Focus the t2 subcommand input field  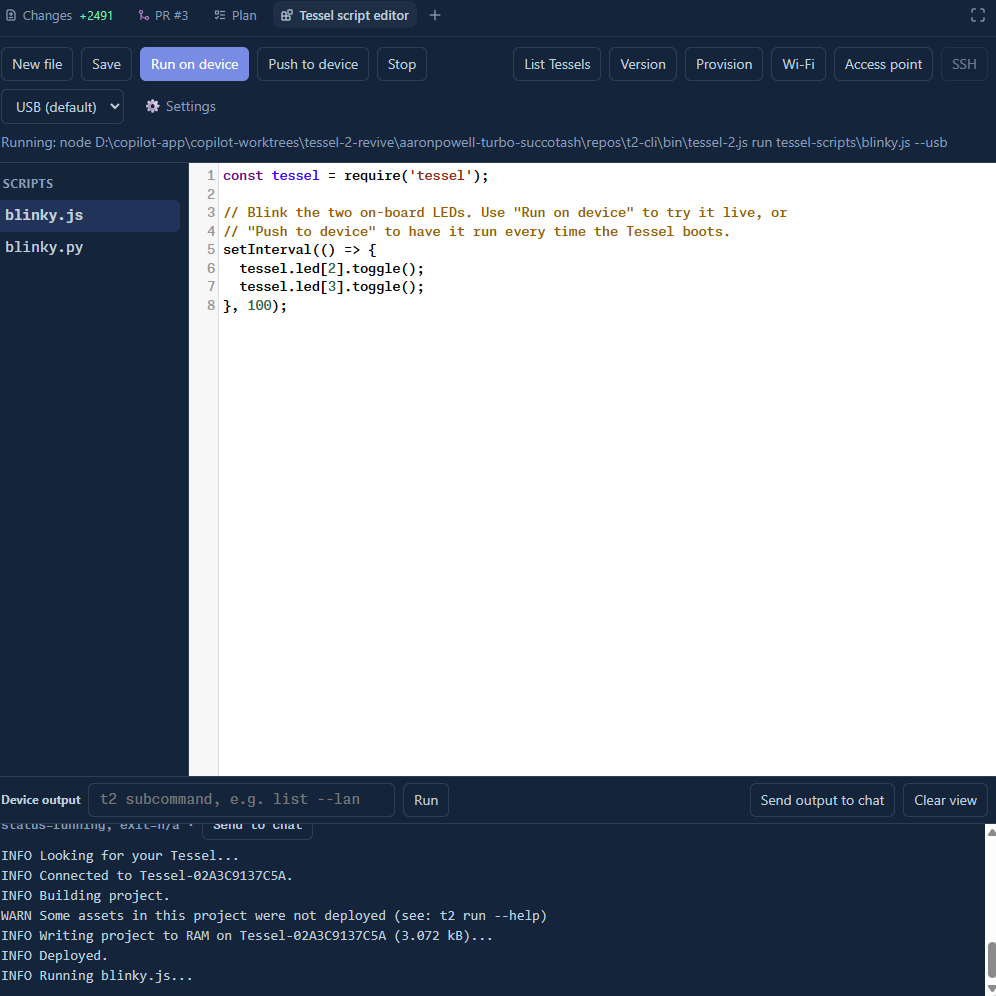point(241,800)
